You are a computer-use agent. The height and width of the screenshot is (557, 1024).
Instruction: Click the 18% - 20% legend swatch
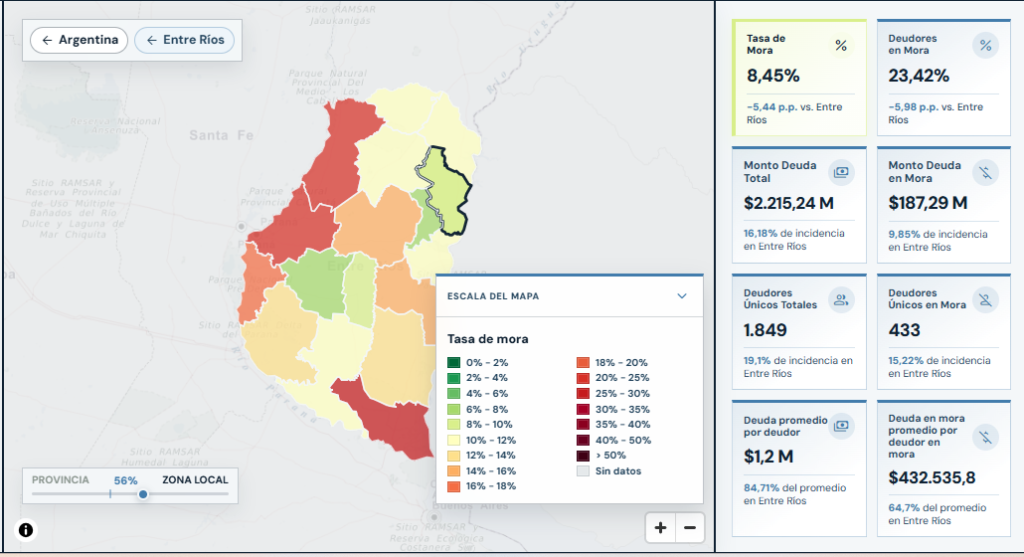click(583, 362)
